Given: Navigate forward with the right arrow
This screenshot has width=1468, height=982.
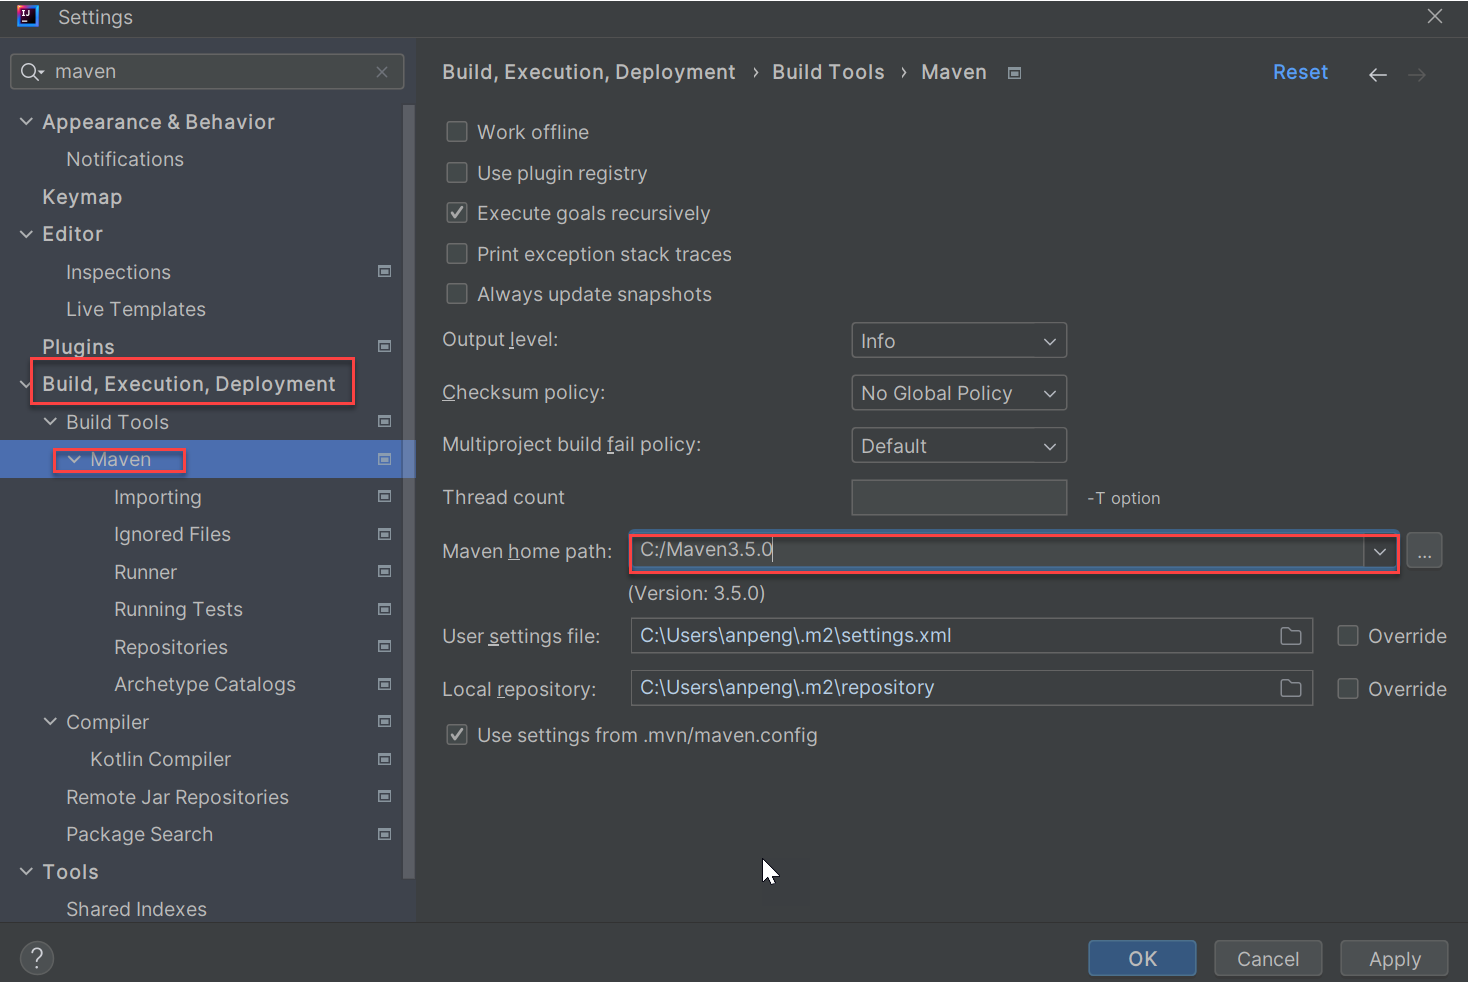Looking at the screenshot, I should point(1417,74).
